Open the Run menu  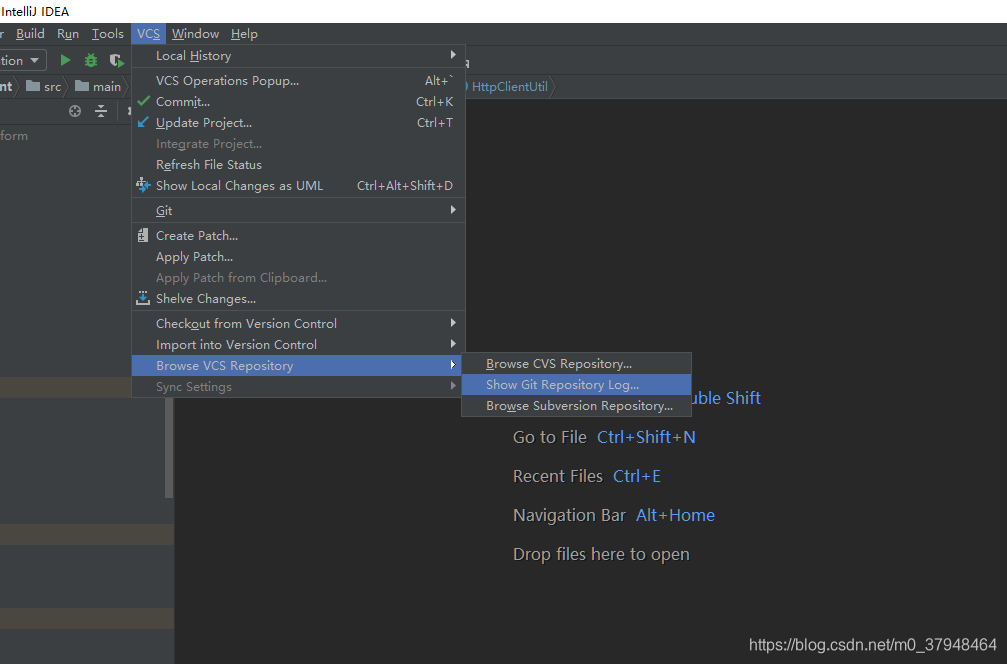68,33
